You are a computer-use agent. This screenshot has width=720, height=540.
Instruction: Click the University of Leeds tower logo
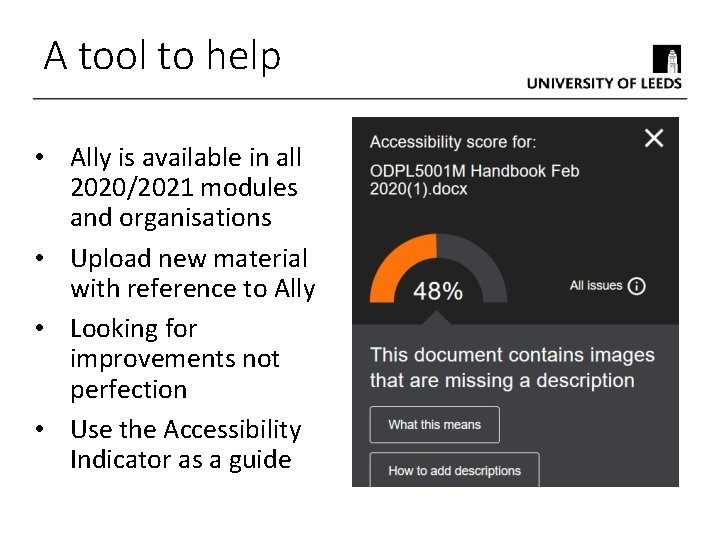coord(667,59)
